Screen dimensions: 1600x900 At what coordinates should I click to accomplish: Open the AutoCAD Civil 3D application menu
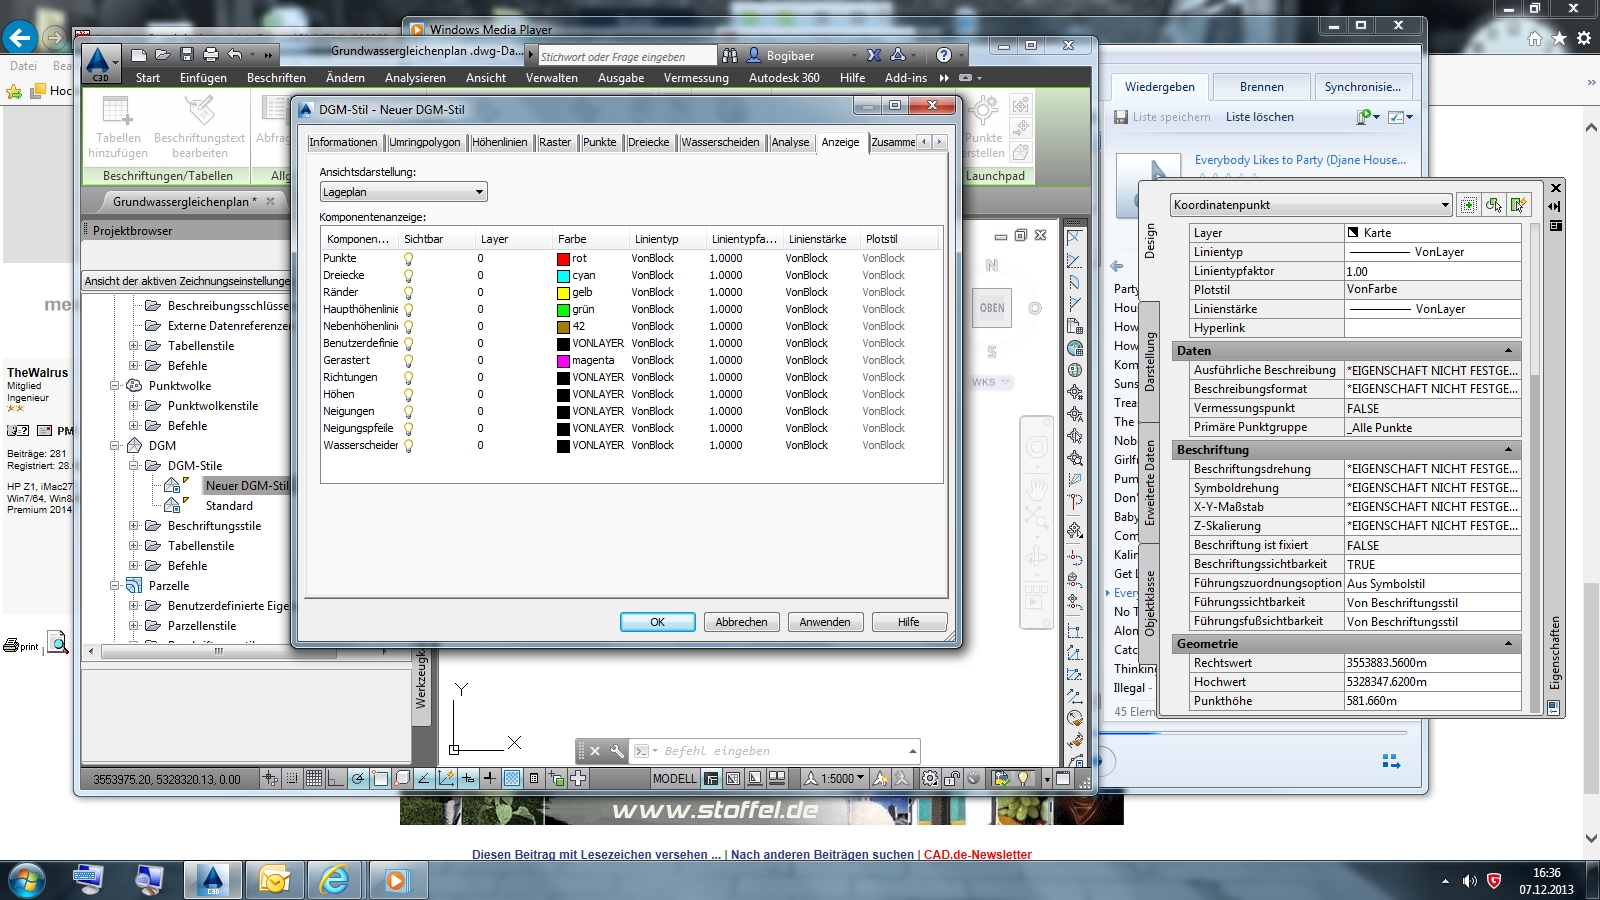tap(100, 63)
